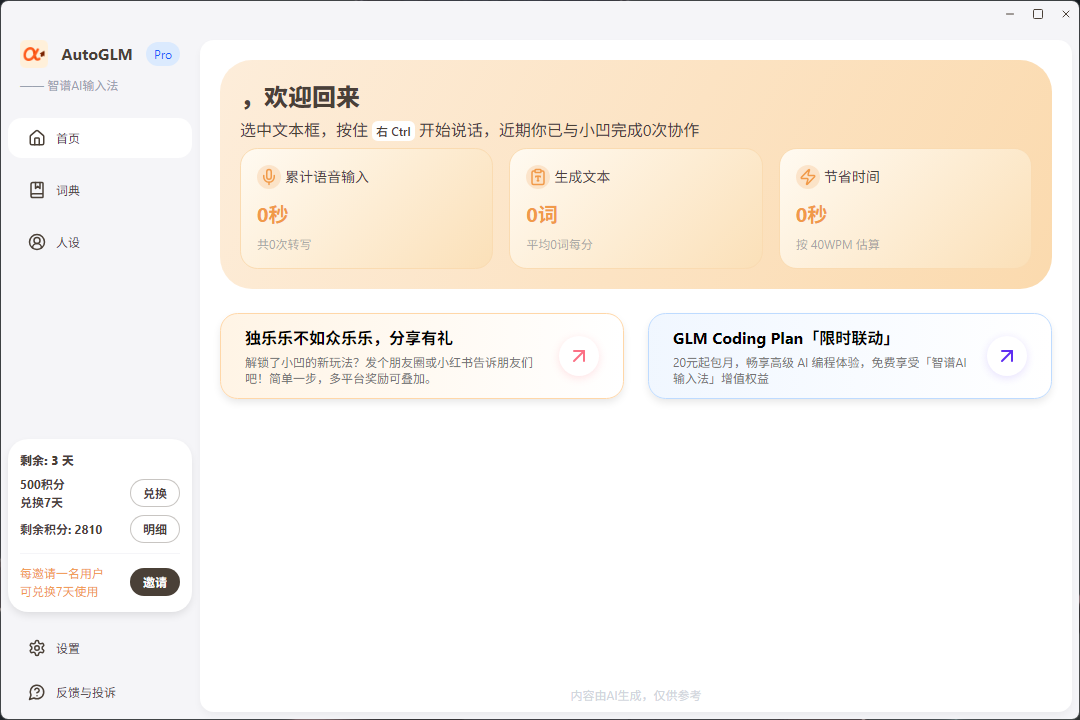The height and width of the screenshot is (720, 1080).
Task: Click the 生成文本 0词 value
Action: 542,215
